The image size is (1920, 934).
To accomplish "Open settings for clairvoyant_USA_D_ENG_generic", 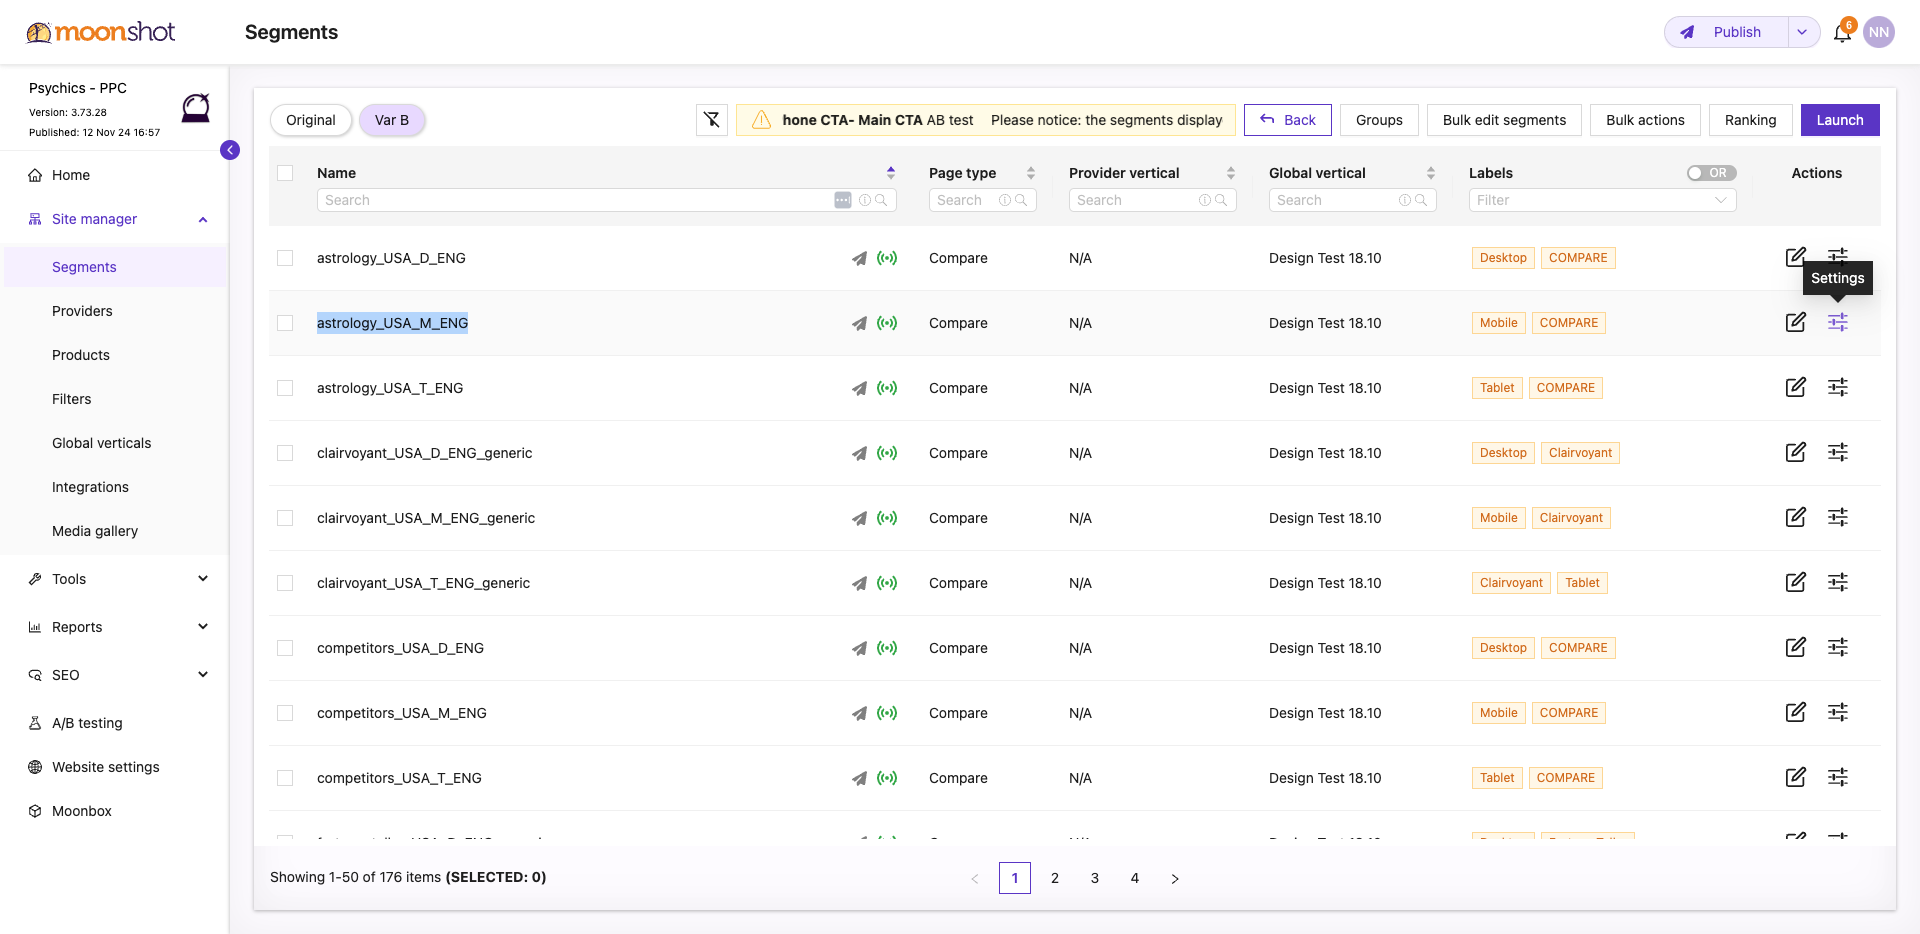I will (x=1838, y=452).
